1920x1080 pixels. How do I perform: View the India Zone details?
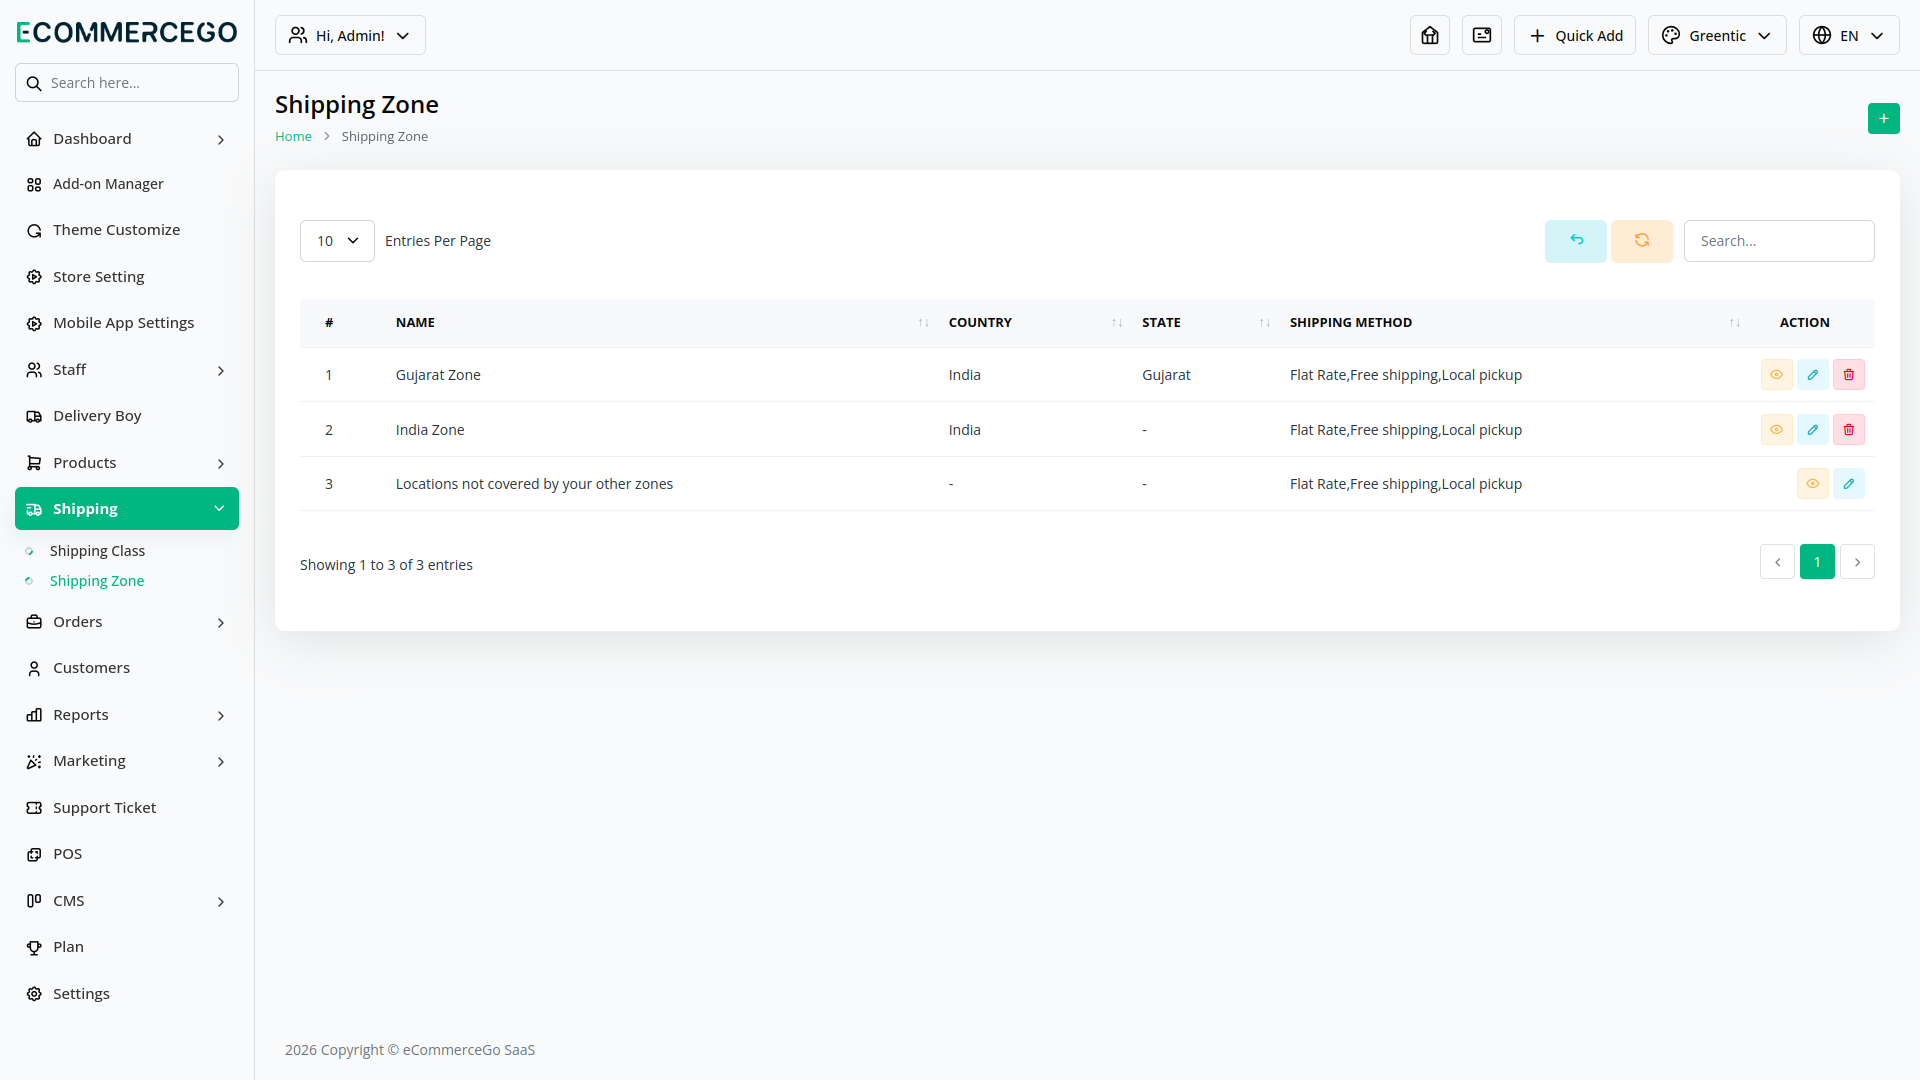1776,430
